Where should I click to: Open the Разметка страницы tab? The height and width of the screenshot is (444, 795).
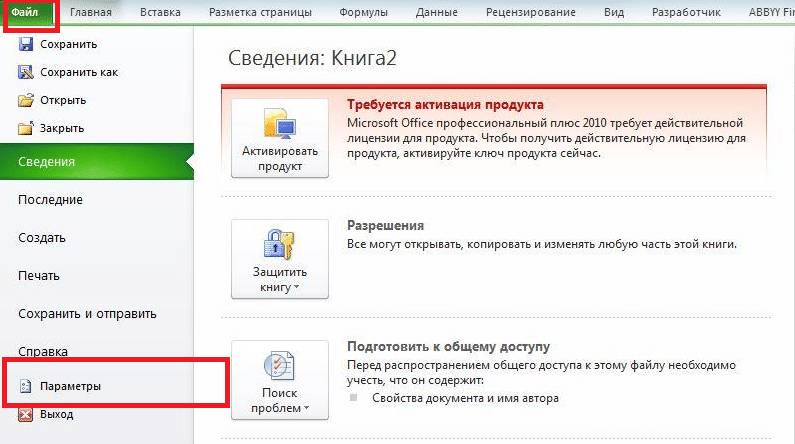[x=260, y=12]
